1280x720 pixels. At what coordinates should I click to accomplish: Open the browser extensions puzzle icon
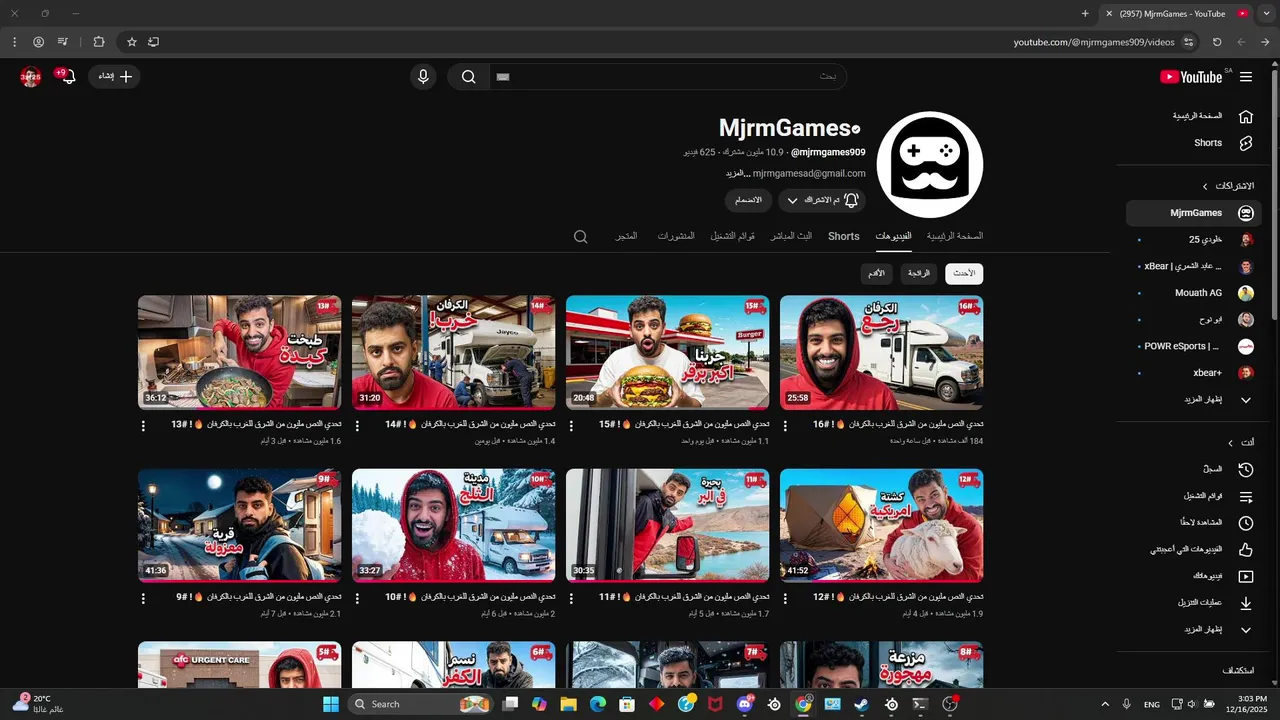[x=98, y=42]
